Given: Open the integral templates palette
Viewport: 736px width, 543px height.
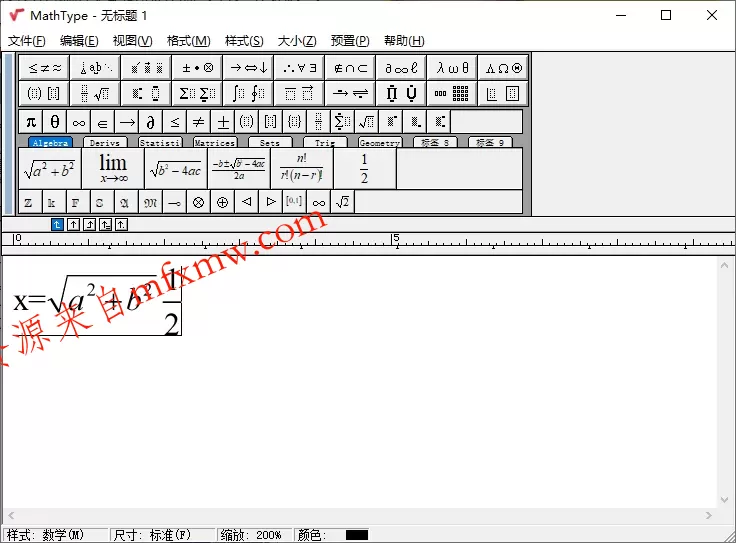Looking at the screenshot, I should 248,93.
